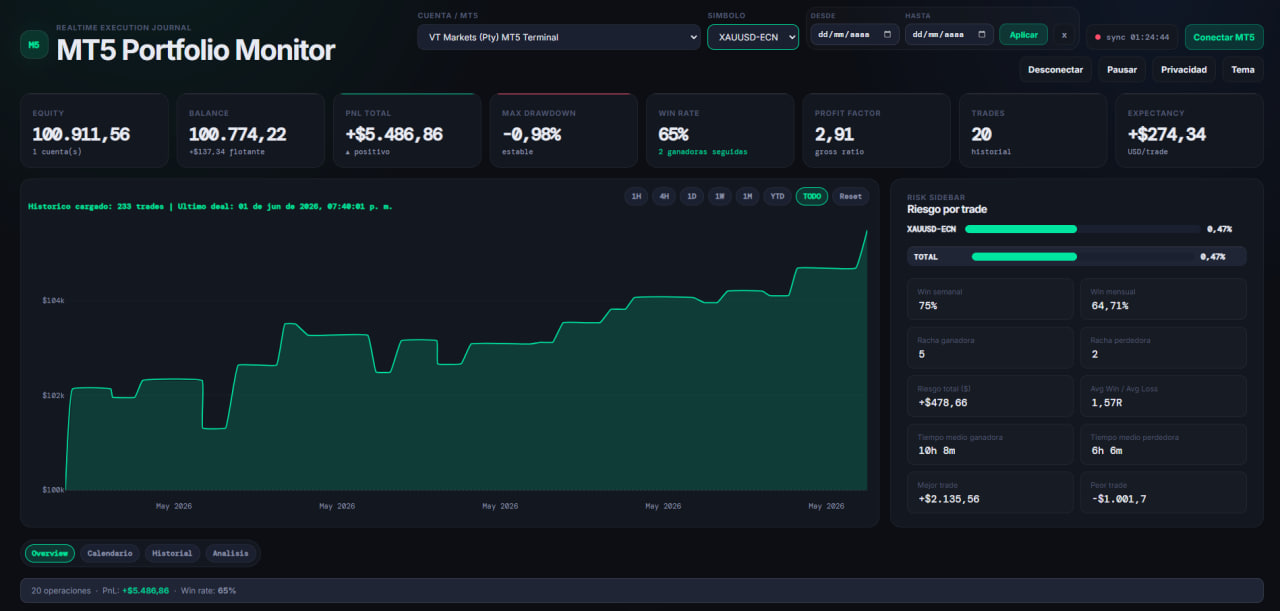Image resolution: width=1280 pixels, height=611 pixels.
Task: Click the Riesgo total +$478,66 tile
Action: 990,395
